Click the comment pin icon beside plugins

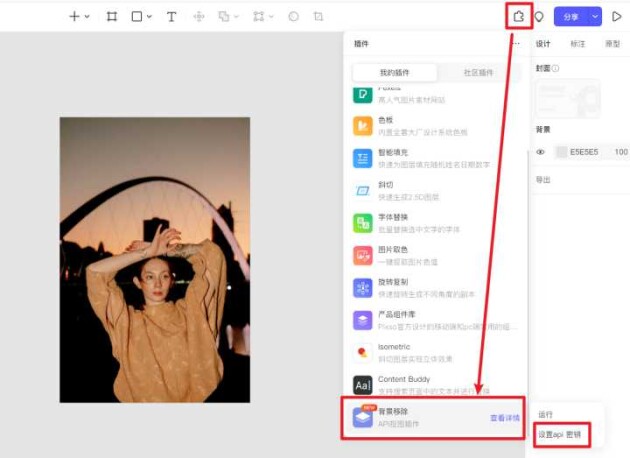(x=539, y=17)
